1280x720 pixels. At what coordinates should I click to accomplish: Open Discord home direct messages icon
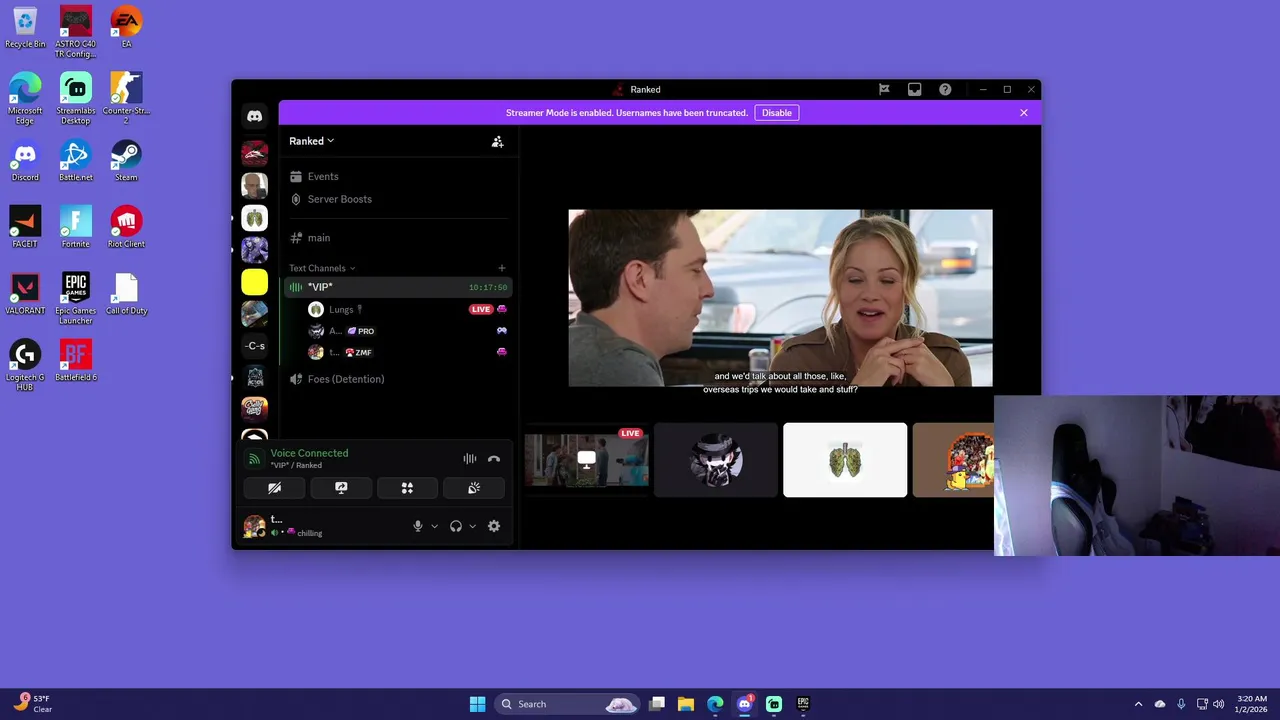255,117
